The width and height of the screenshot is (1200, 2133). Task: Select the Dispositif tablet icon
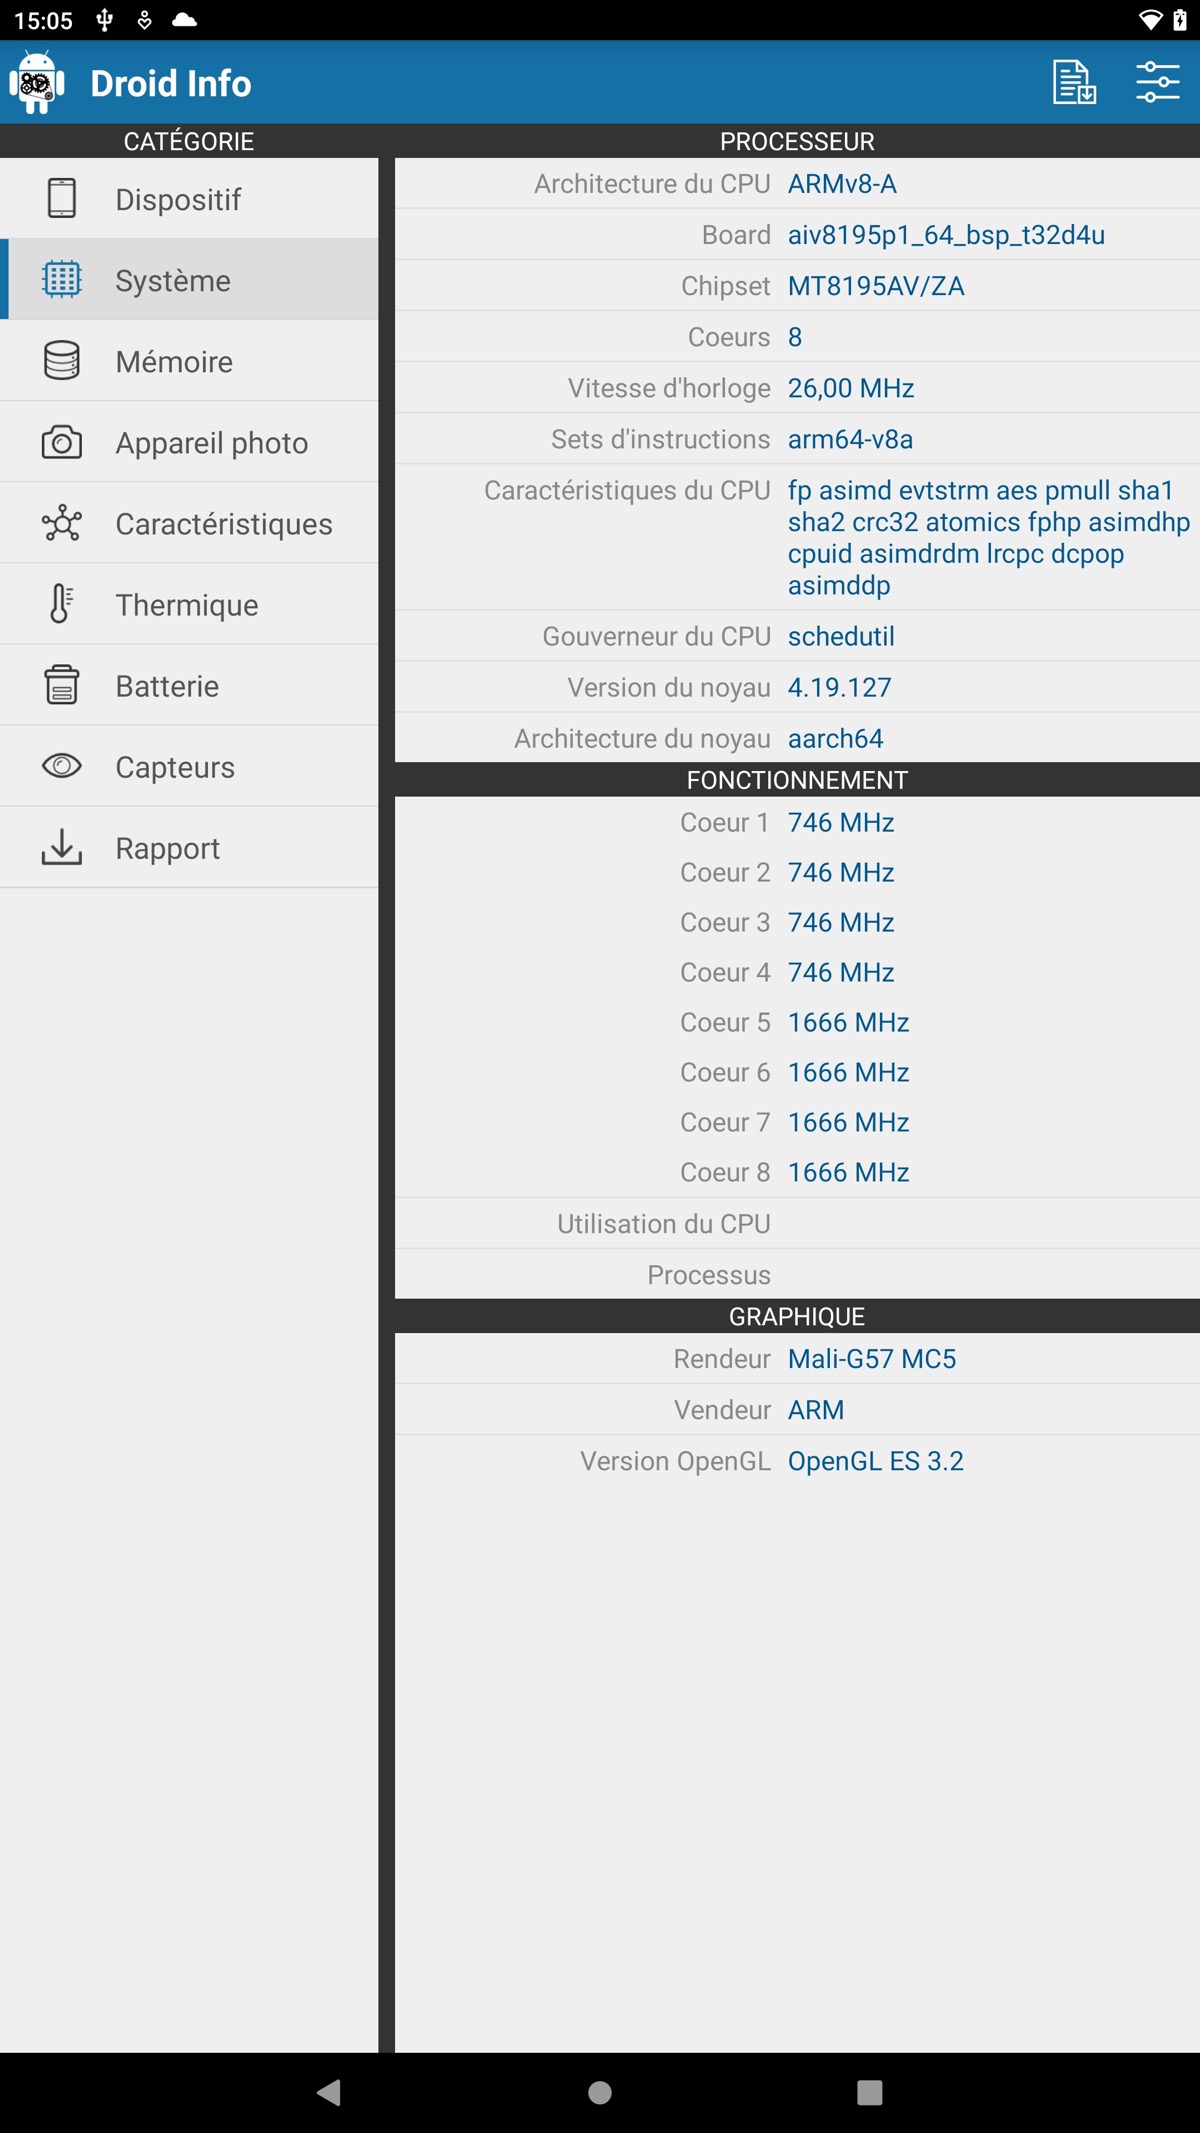62,198
